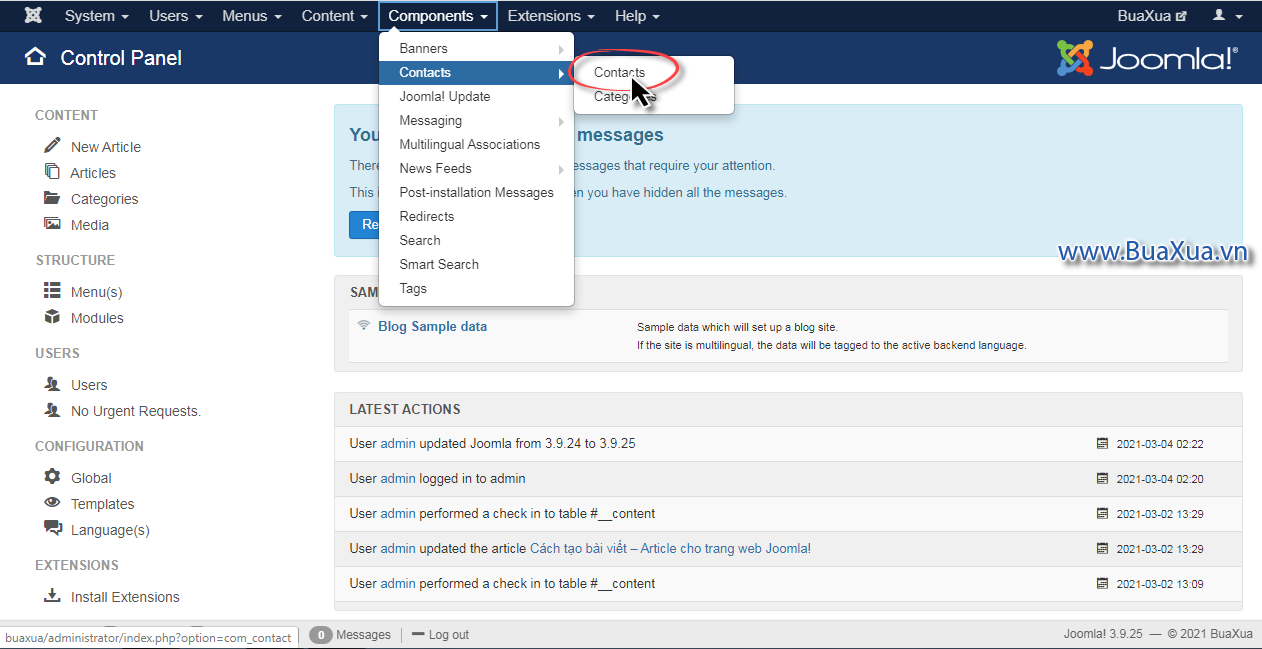Open the Menus dropdown
Screen dimensions: 1262x649
(x=252, y=16)
